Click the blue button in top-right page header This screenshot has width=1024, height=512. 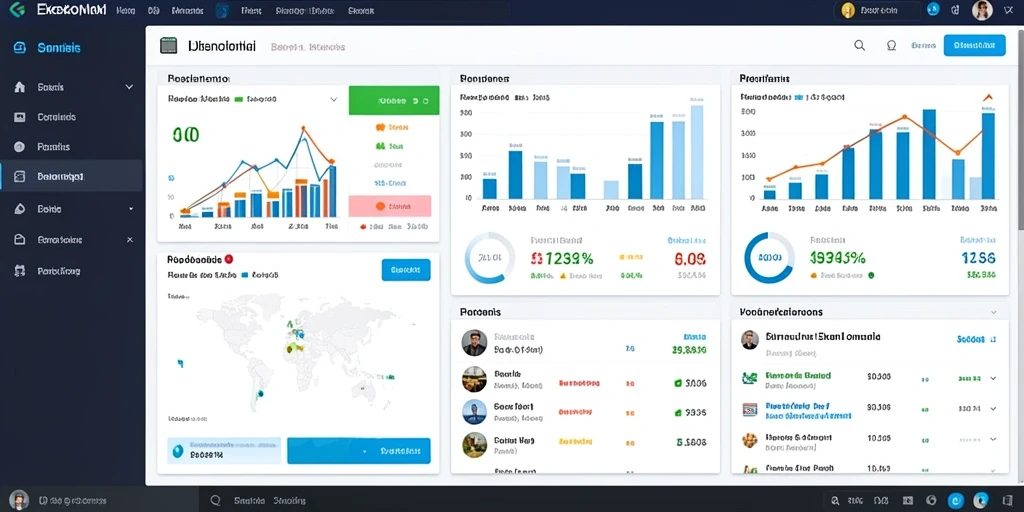click(x=974, y=46)
